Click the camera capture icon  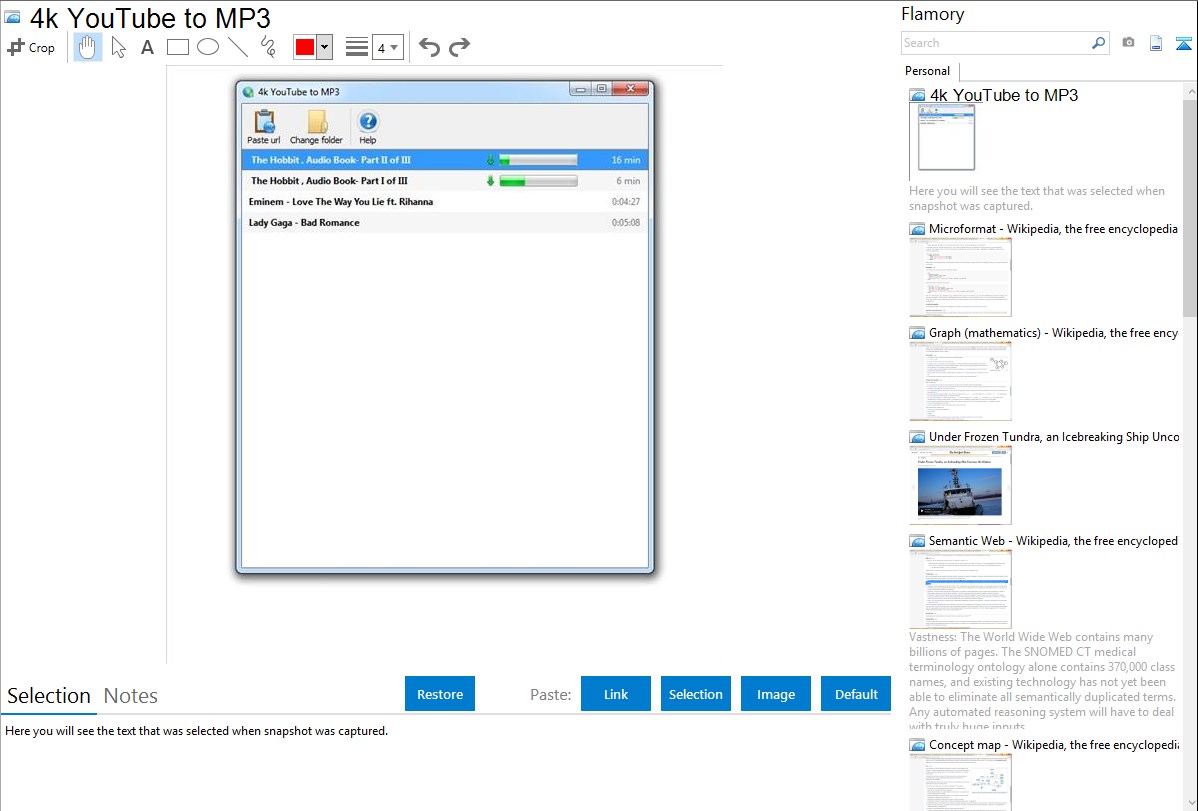point(1128,43)
